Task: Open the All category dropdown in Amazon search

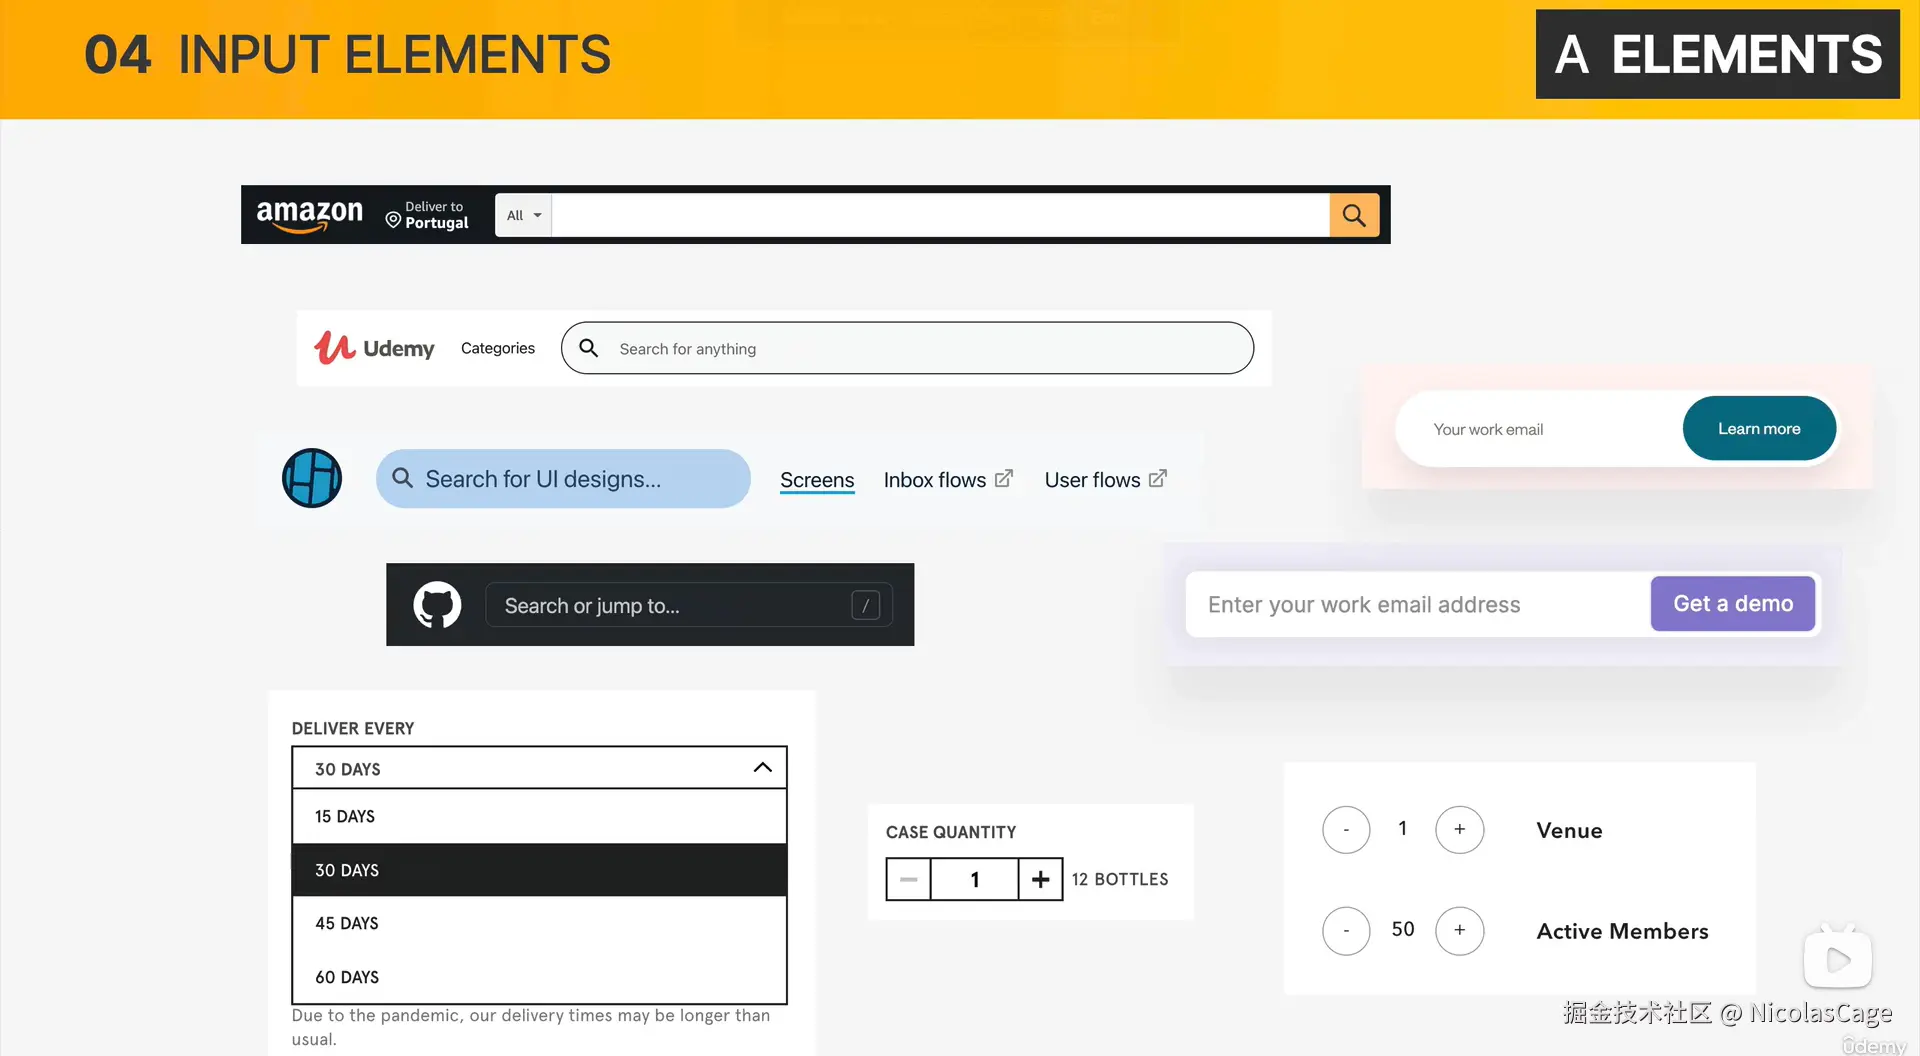Action: pyautogui.click(x=524, y=215)
